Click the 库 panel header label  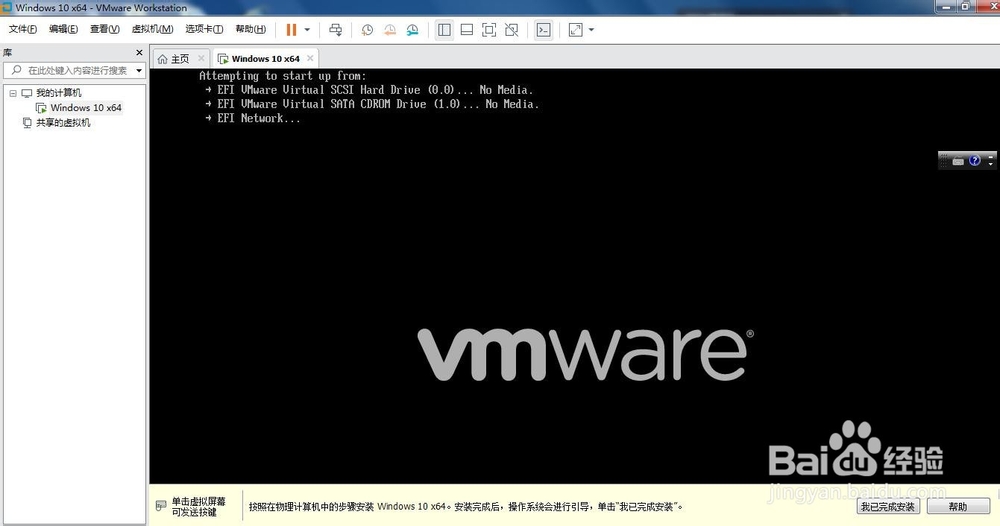click(x=8, y=52)
